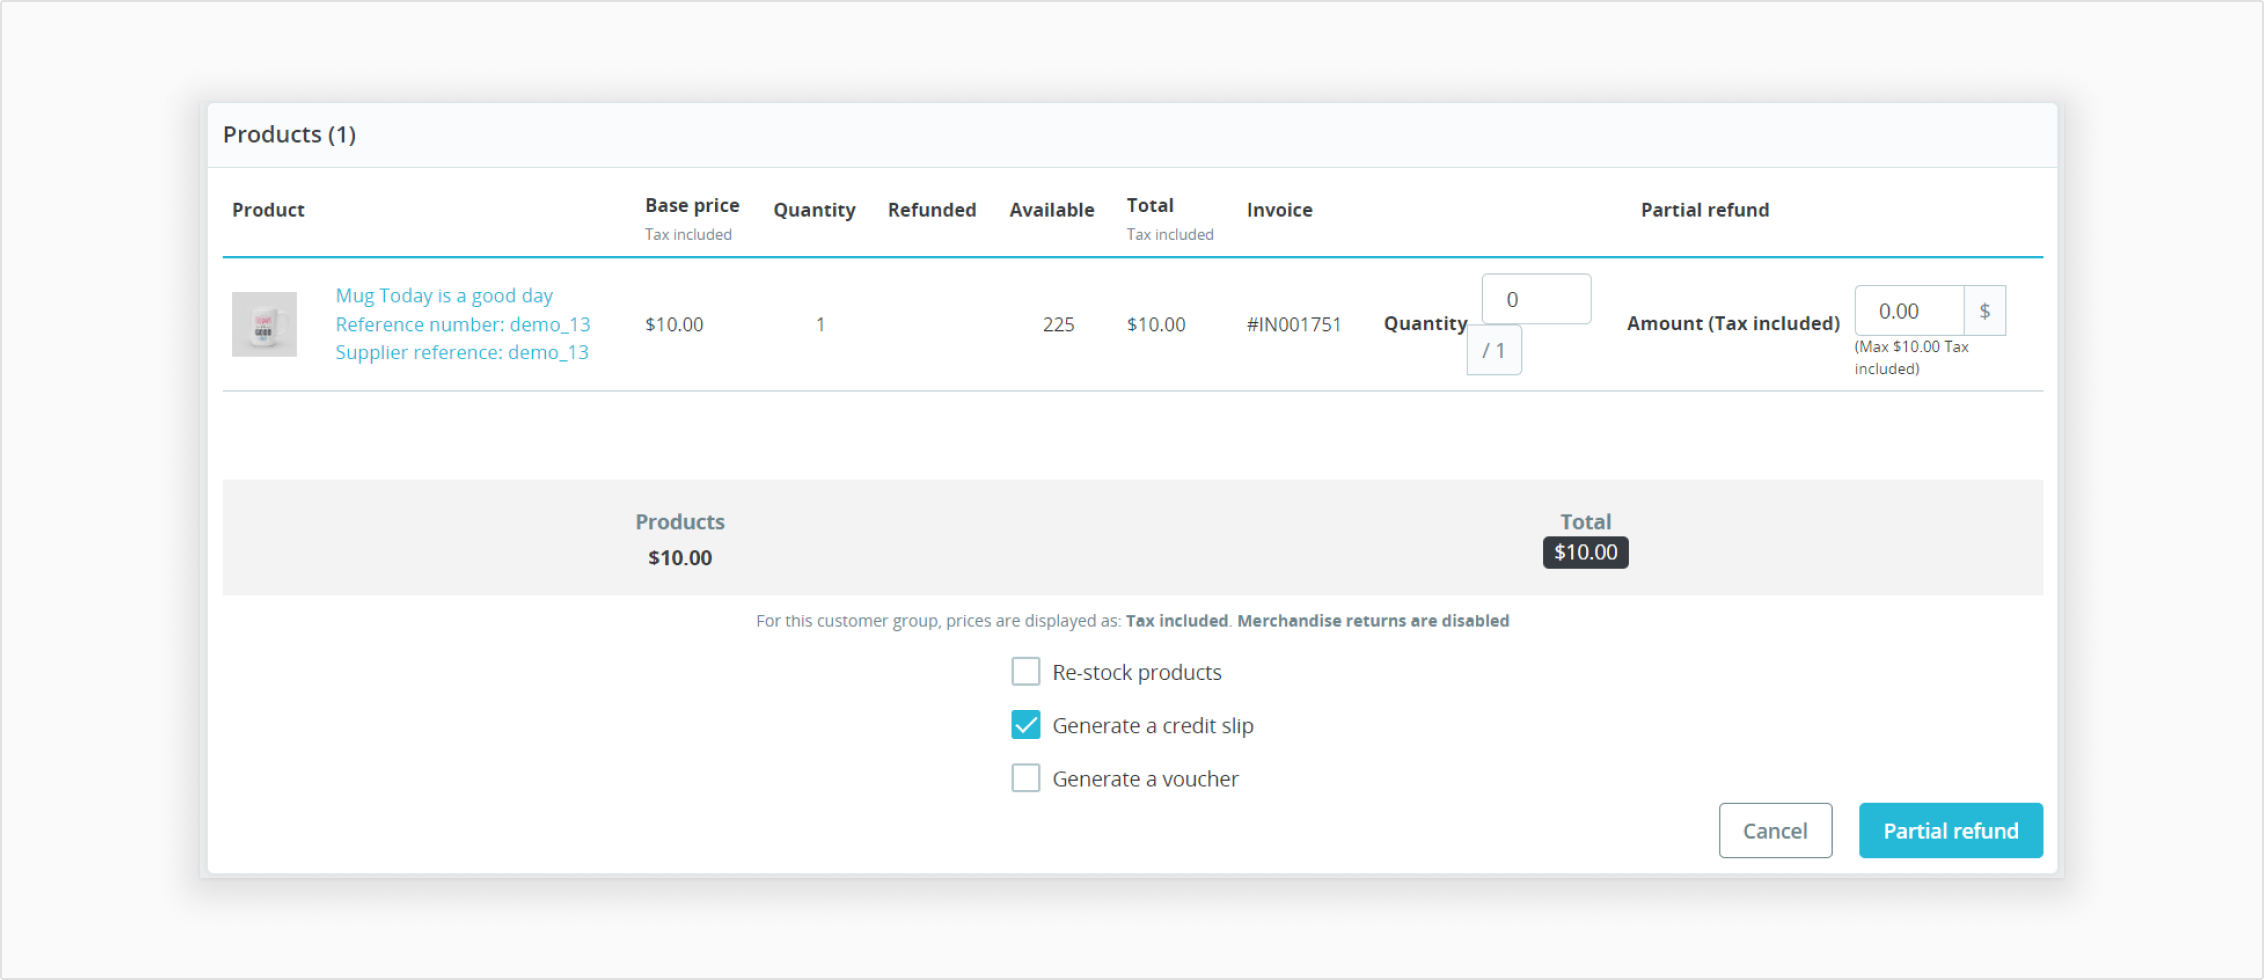Click the invoice number #IN001751

(x=1294, y=324)
